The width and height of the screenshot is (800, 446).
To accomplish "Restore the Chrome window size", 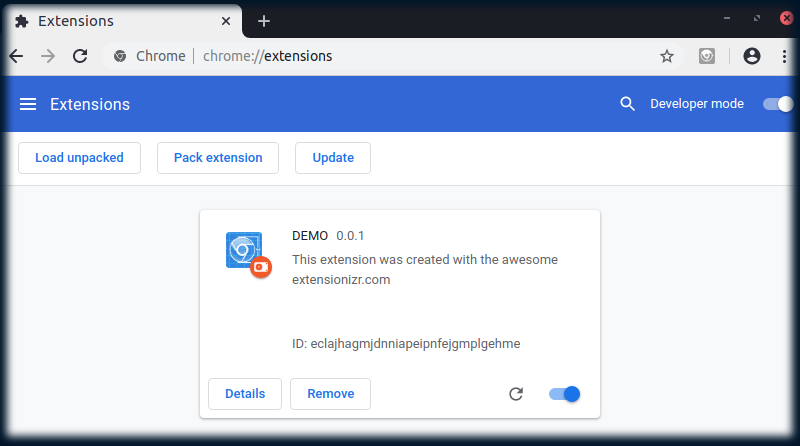I will click(x=757, y=18).
